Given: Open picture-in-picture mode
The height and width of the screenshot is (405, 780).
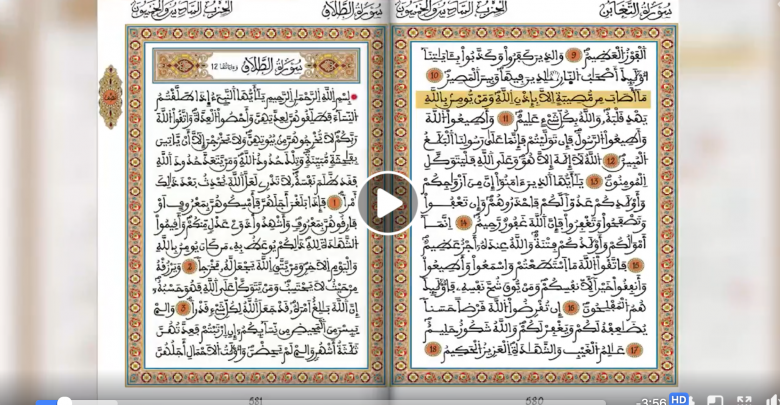Looking at the screenshot, I should click(715, 401).
